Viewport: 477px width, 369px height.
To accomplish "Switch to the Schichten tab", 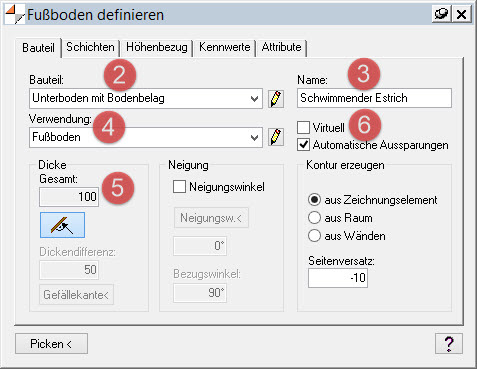I will 90,47.
